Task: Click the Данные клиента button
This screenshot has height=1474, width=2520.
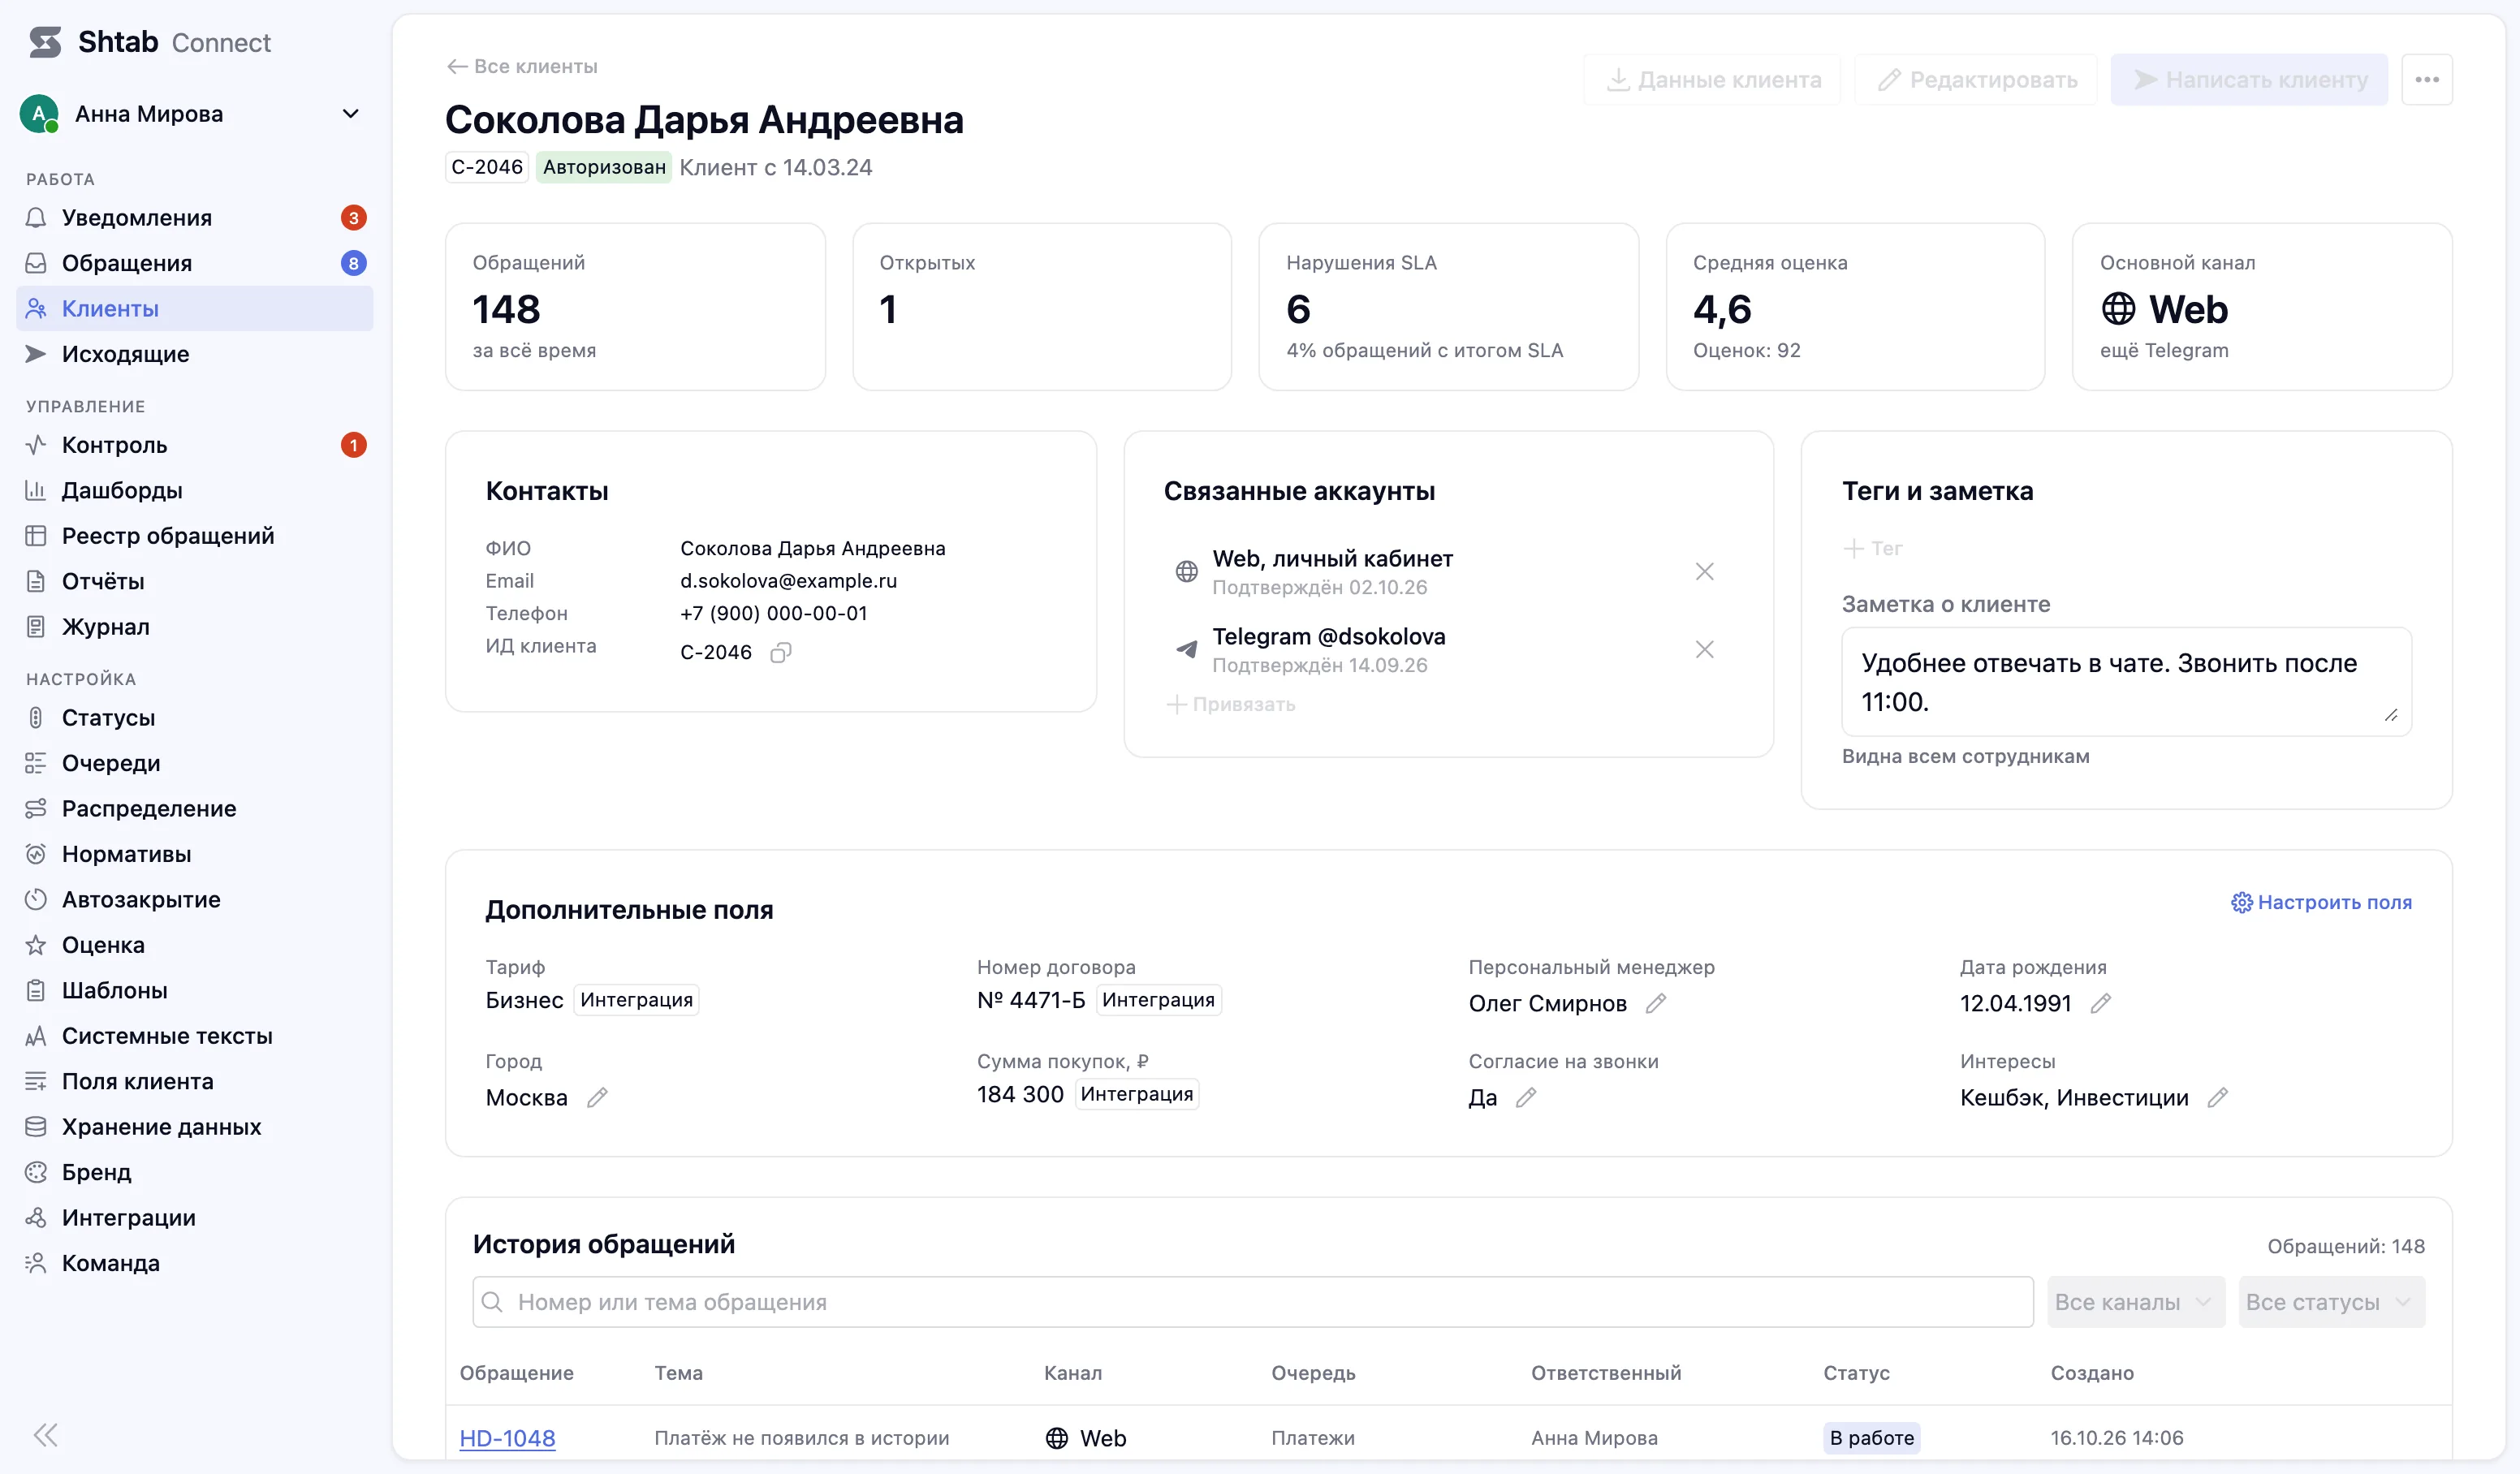Action: pos(1712,80)
